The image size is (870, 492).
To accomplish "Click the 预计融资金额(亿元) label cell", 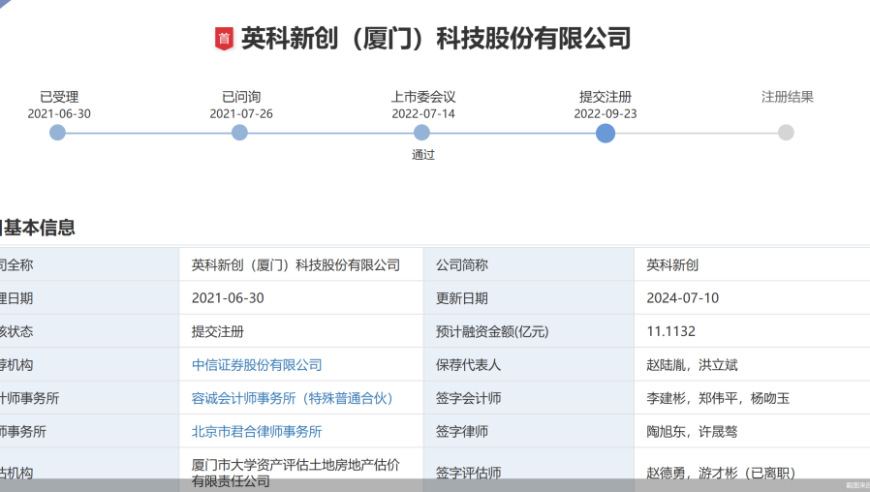I will tap(529, 331).
